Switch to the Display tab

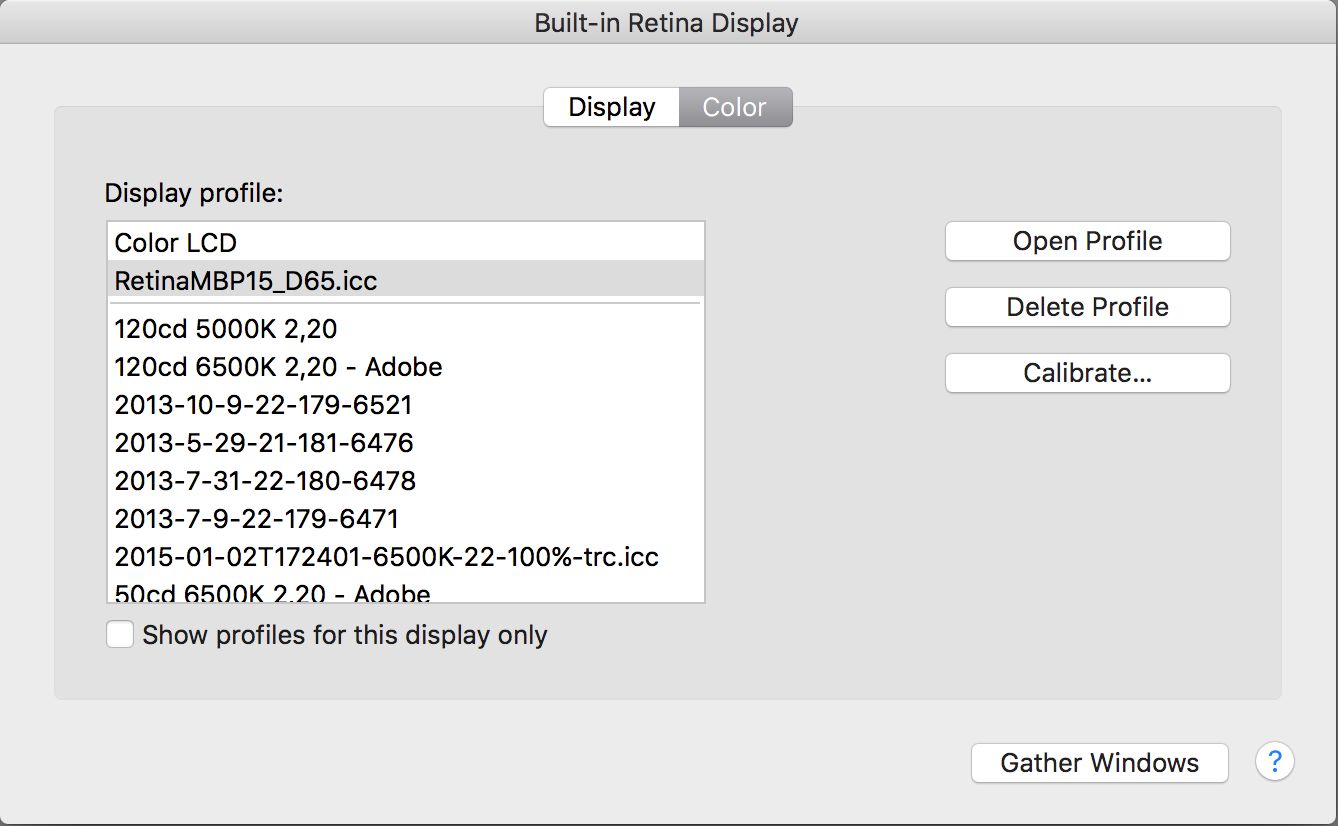(x=612, y=107)
